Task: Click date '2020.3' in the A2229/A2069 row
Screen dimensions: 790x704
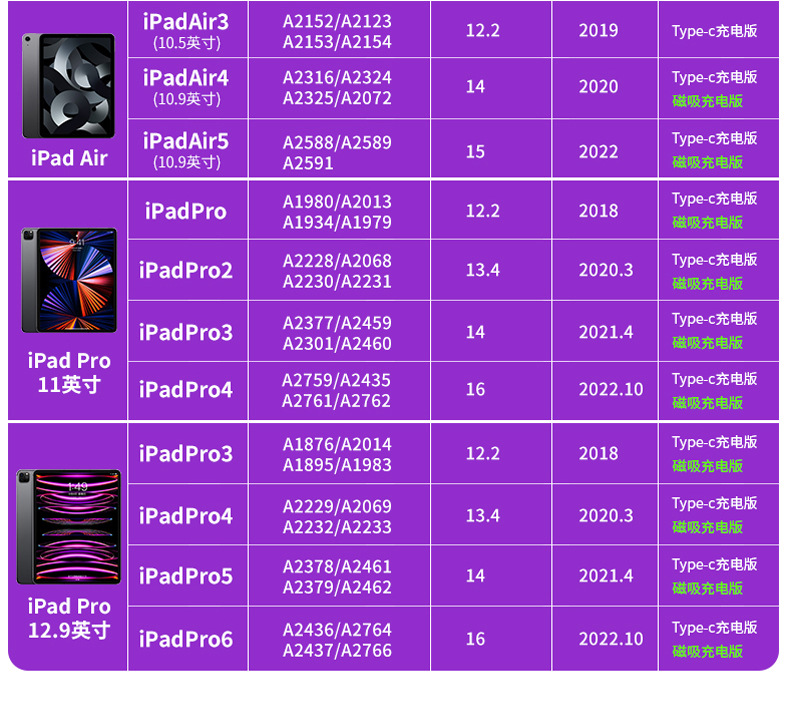Action: click(606, 516)
